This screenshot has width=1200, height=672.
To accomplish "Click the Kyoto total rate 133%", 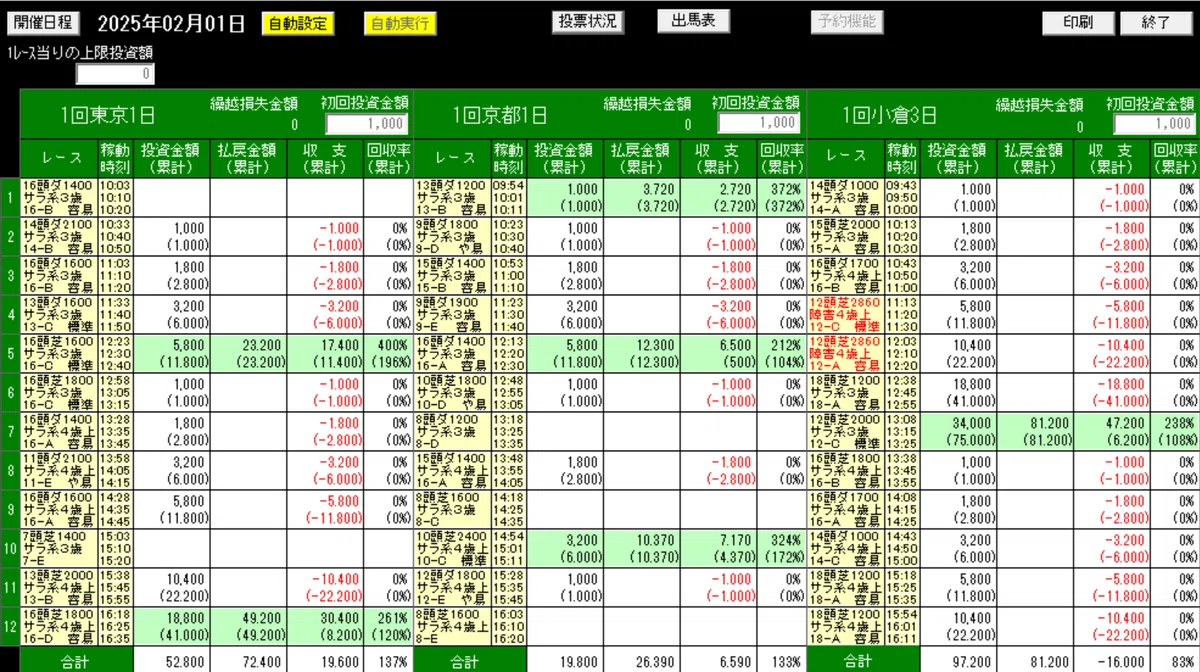I will [x=782, y=661].
